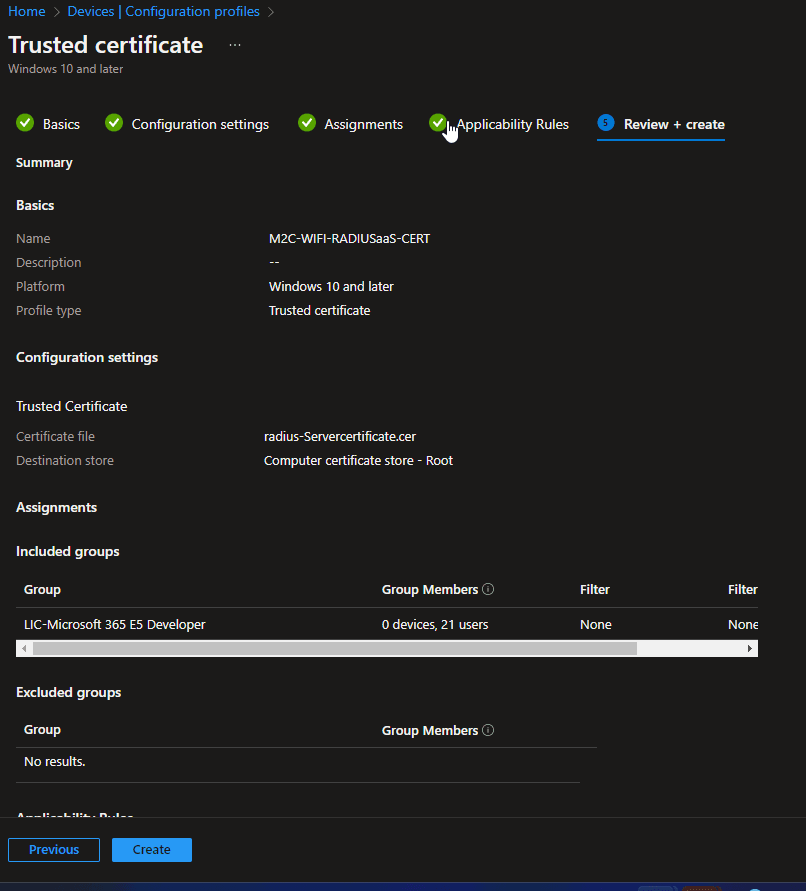
Task: Click the blue step 5 circle icon
Action: point(605,123)
